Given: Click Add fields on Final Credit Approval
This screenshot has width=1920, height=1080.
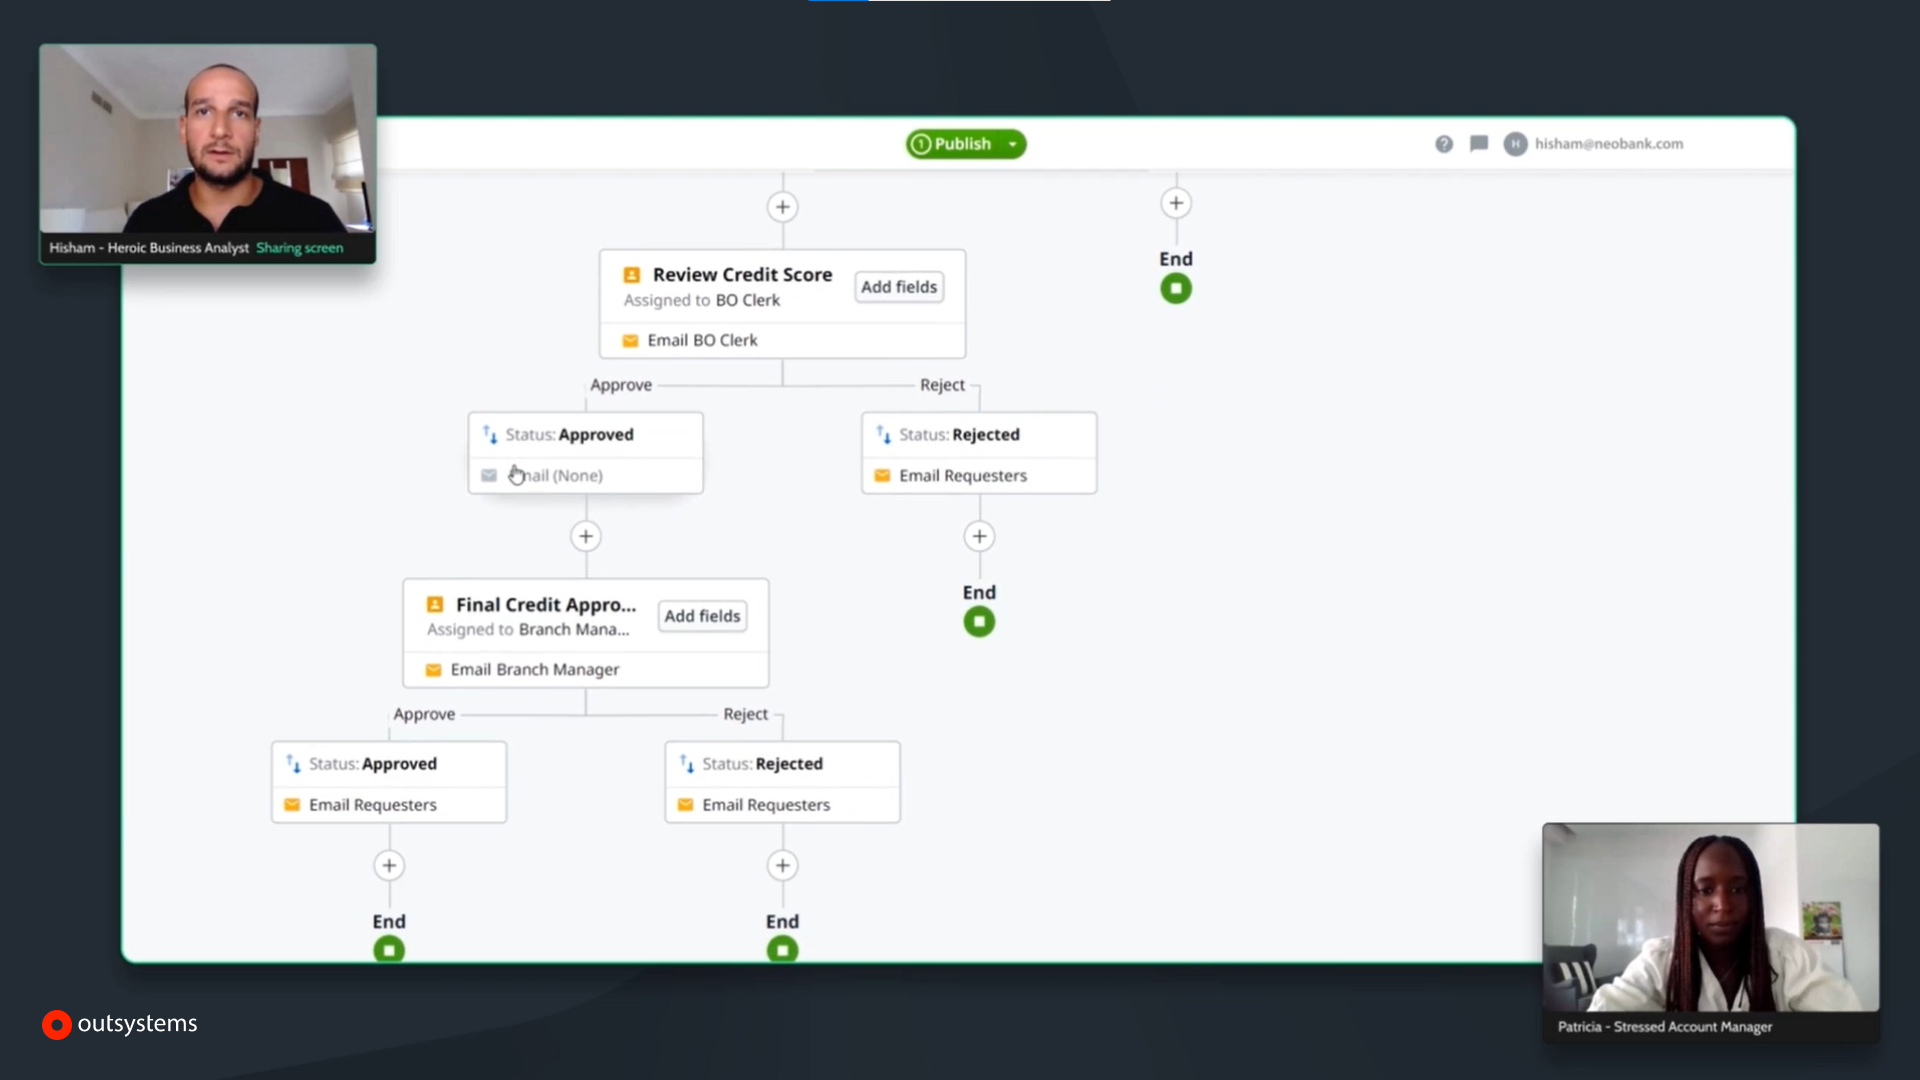Looking at the screenshot, I should point(702,615).
